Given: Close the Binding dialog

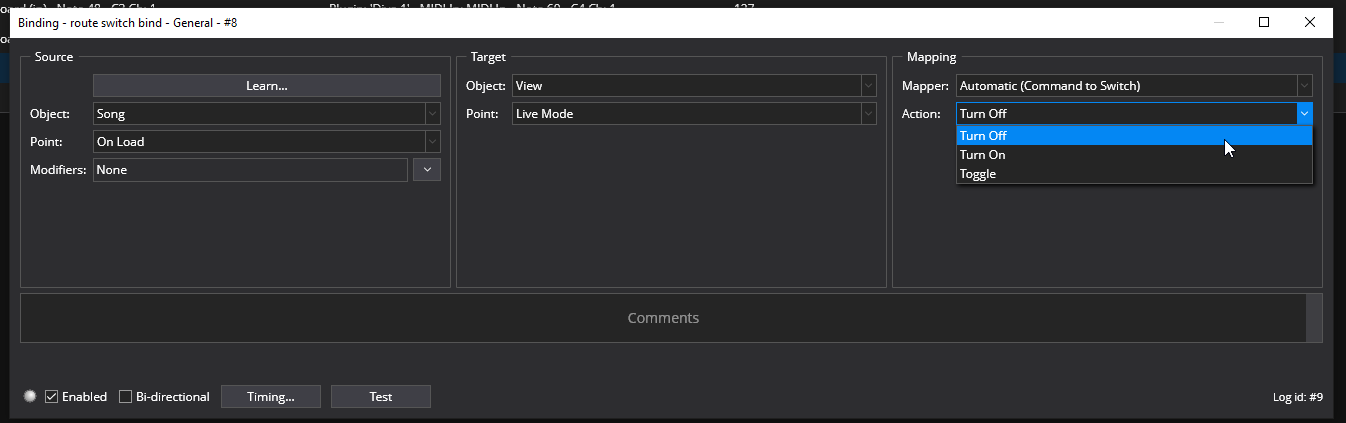Looking at the screenshot, I should (1310, 22).
